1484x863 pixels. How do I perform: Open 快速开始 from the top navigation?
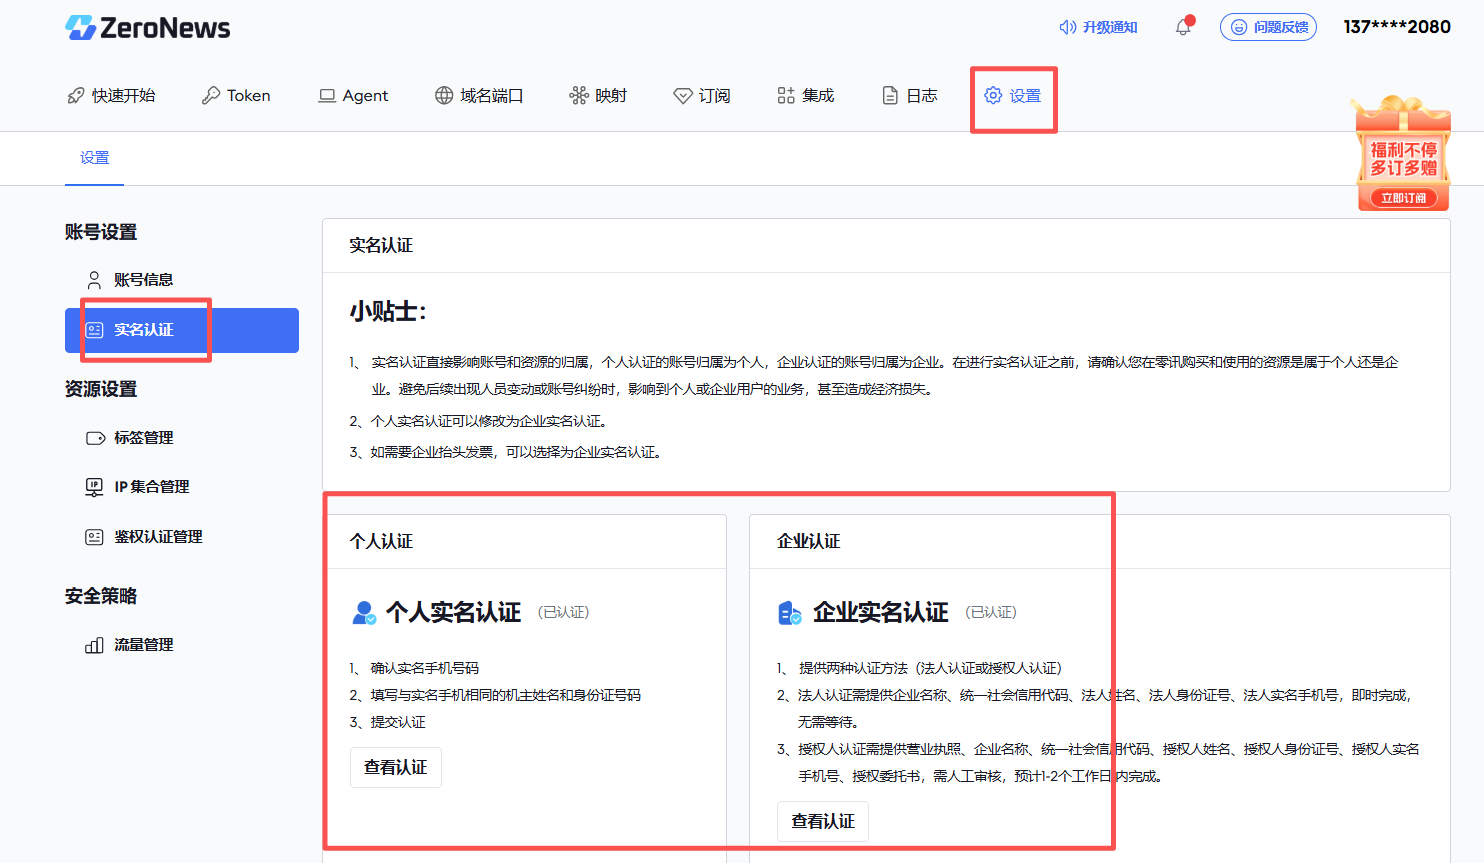pos(111,96)
